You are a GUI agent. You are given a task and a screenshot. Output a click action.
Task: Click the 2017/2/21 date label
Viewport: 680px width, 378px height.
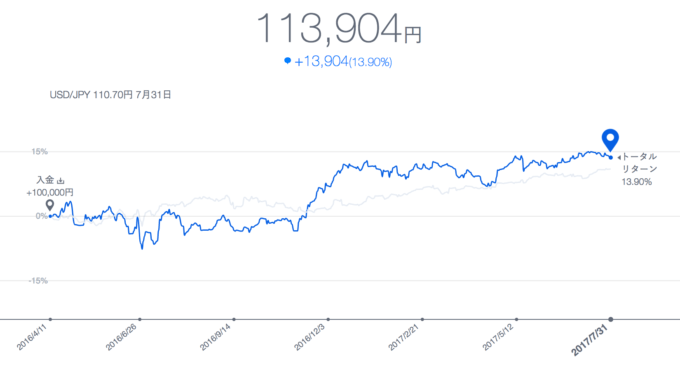coord(404,337)
